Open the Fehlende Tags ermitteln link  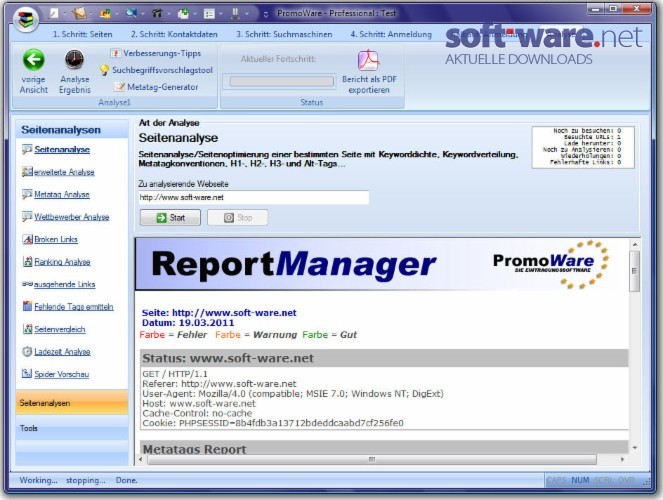[74, 306]
